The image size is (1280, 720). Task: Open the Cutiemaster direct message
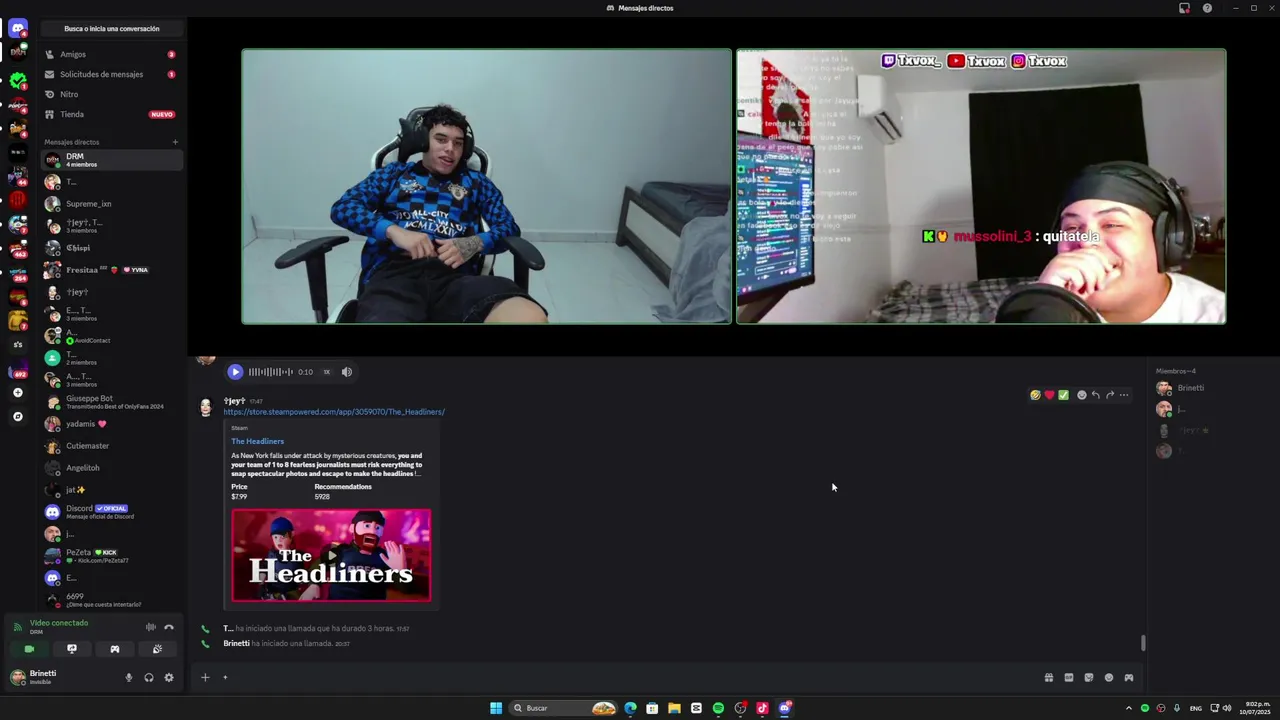[x=111, y=446]
